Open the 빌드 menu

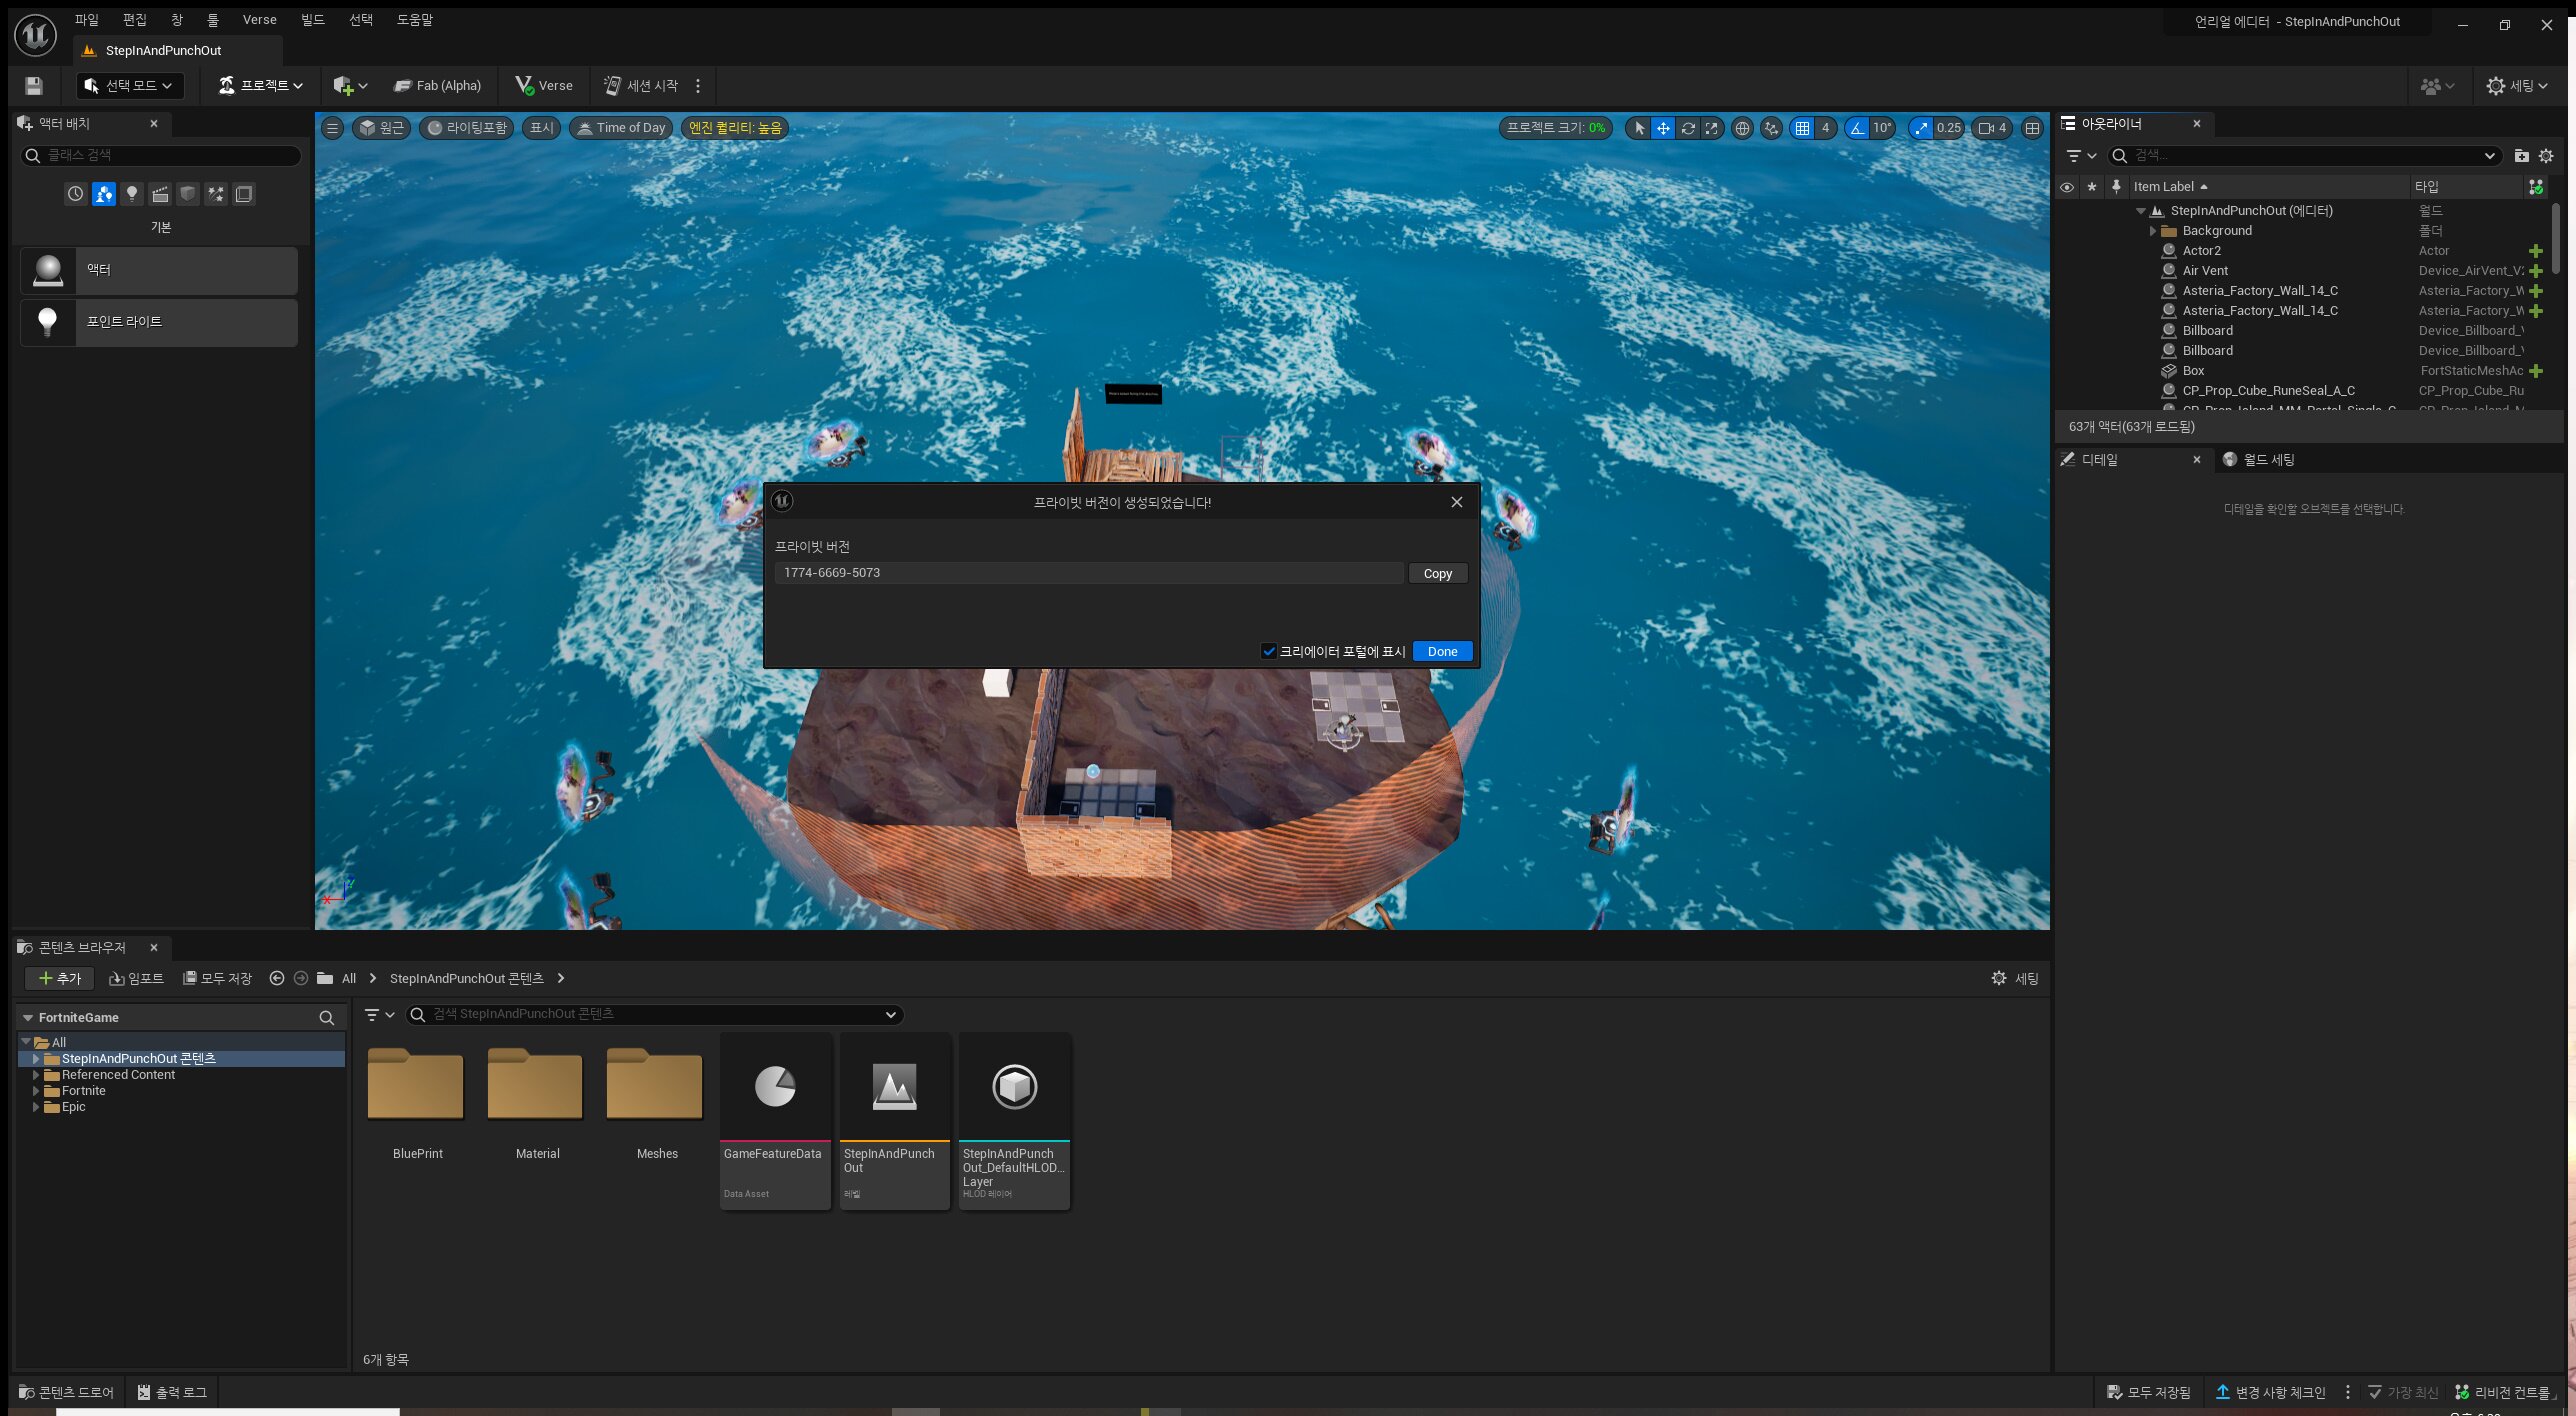point(312,20)
